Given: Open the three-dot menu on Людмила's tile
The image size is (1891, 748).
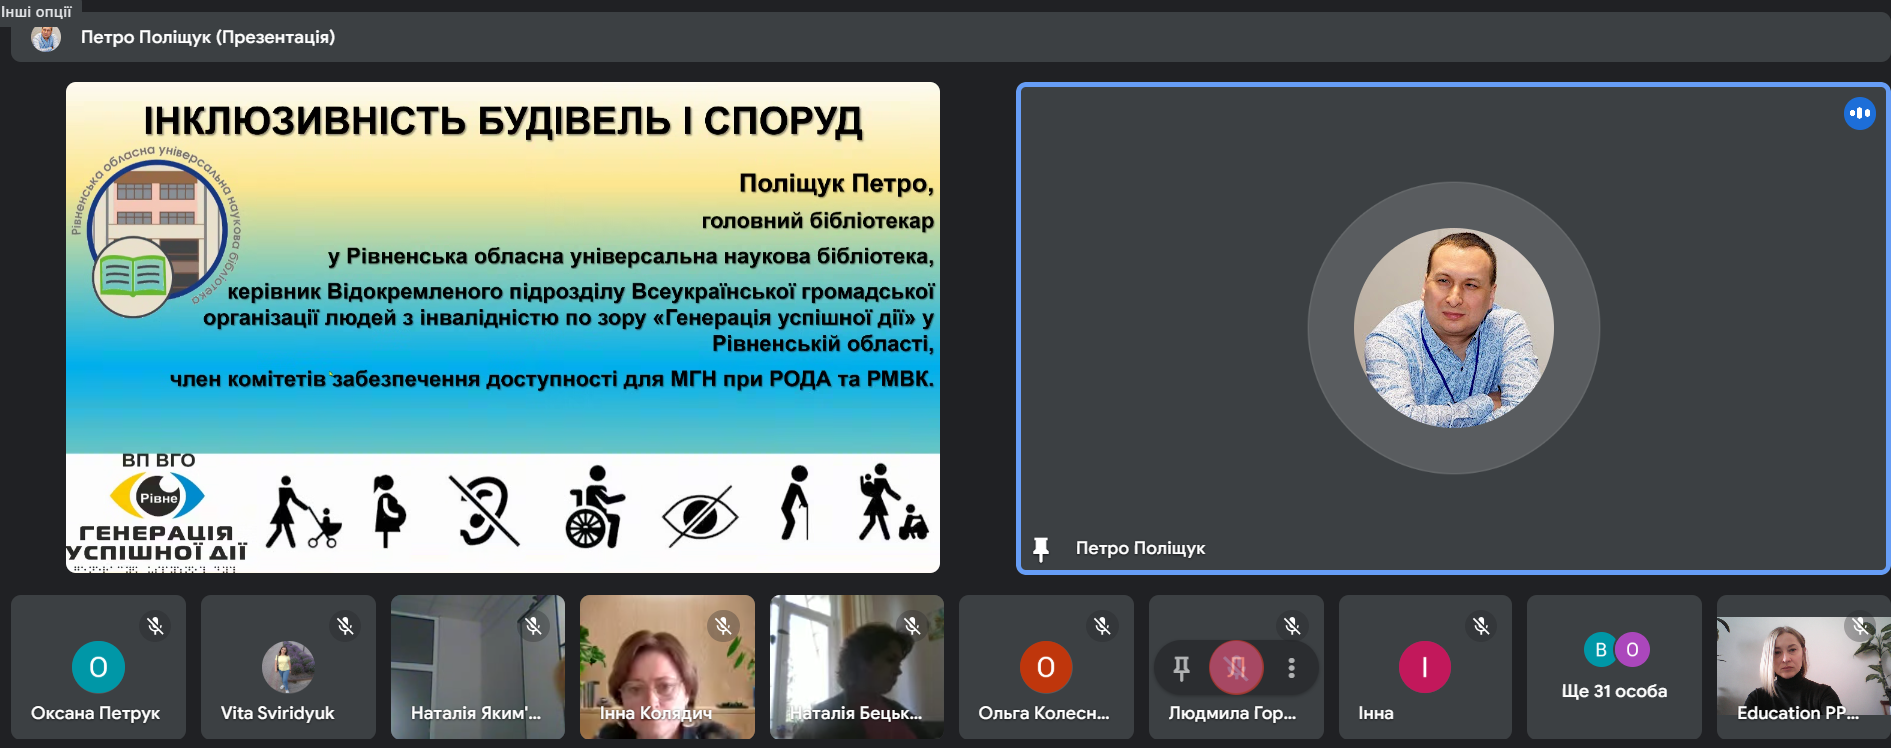Looking at the screenshot, I should [1291, 668].
